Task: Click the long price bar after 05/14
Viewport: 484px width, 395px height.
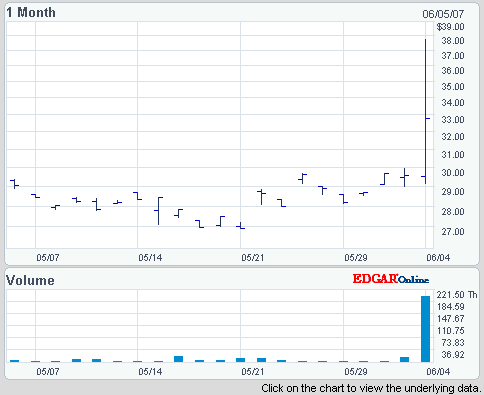Action: tap(159, 211)
